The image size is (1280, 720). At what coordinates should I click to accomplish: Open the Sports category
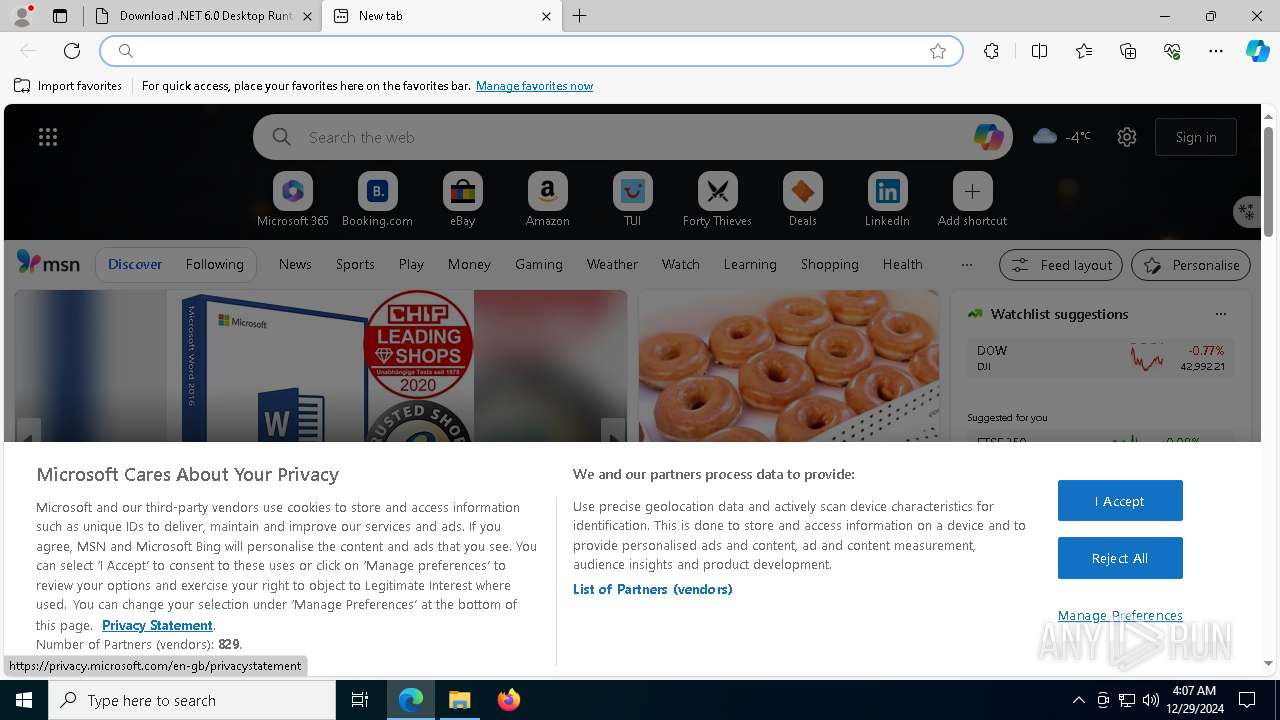click(355, 264)
